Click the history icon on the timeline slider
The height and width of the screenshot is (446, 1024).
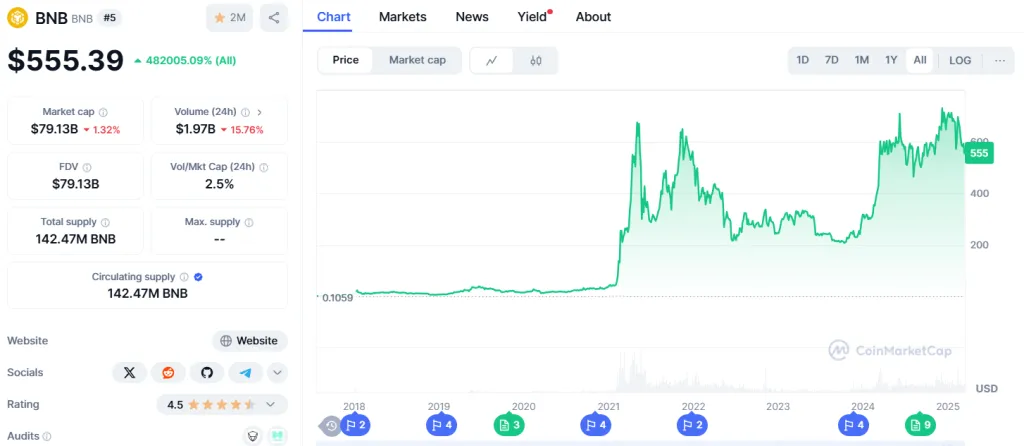(x=331, y=427)
